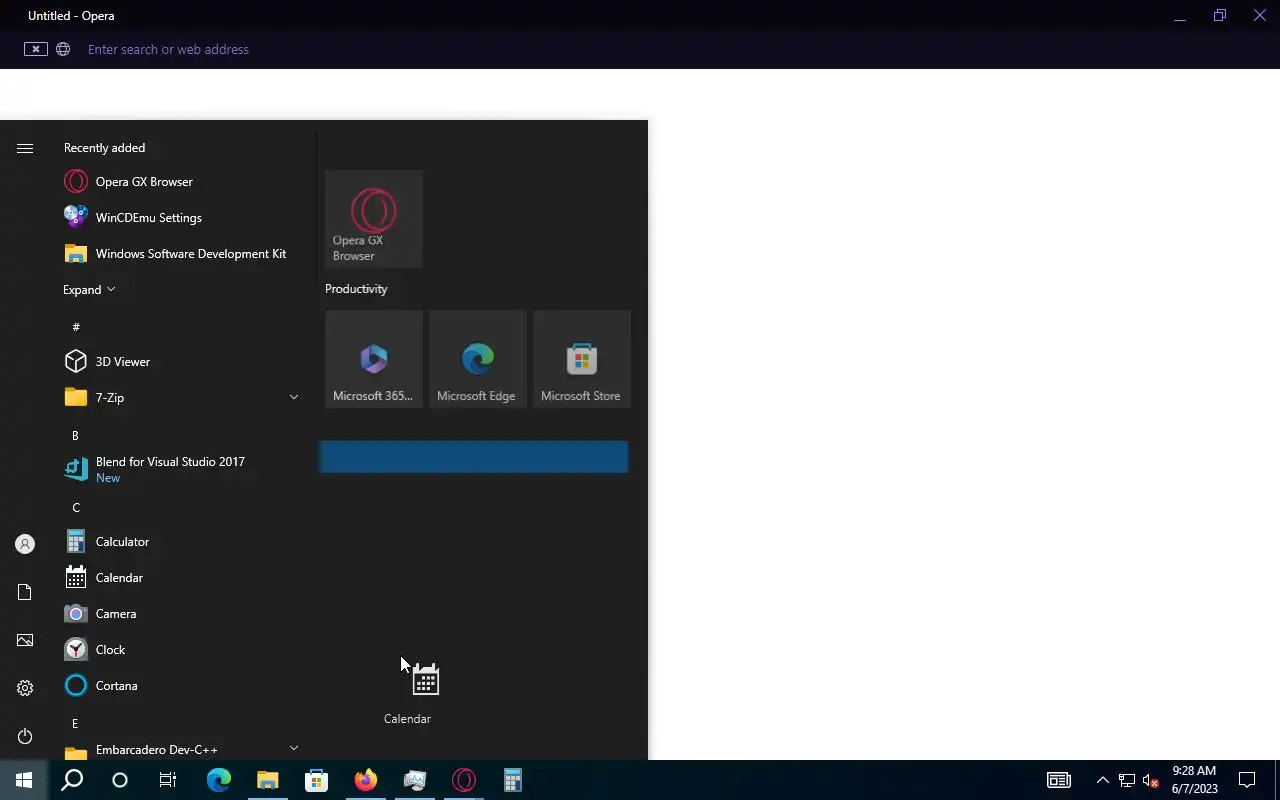The image size is (1280, 800).
Task: Open the network icon in system tray
Action: coord(1126,781)
